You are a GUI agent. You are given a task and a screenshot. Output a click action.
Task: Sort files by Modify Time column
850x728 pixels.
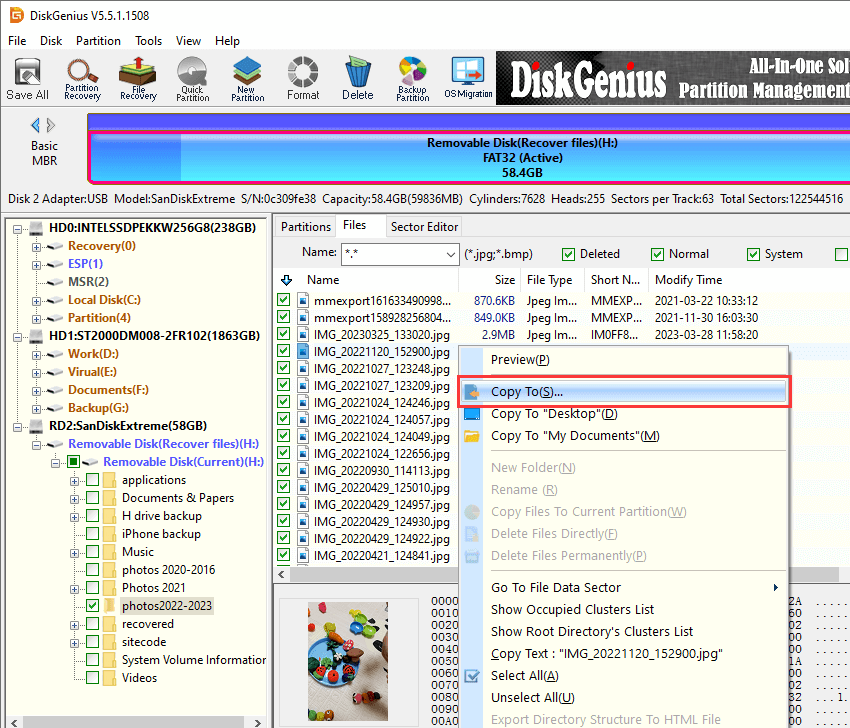coord(688,280)
